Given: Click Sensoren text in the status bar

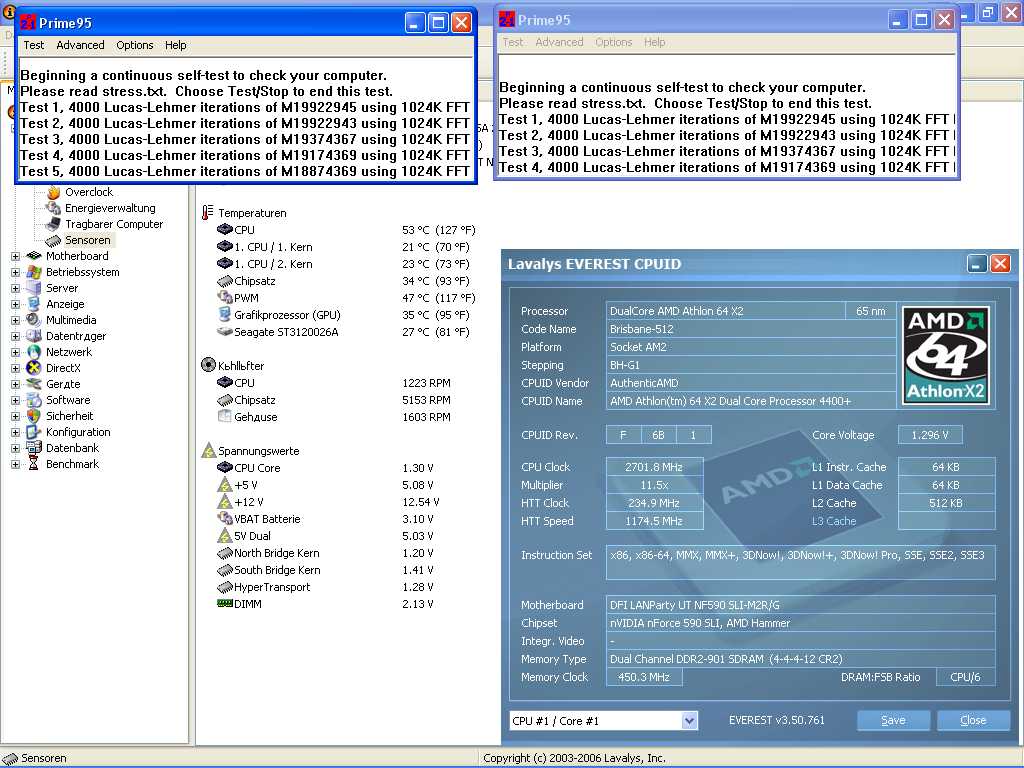Looking at the screenshot, I should pos(44,758).
